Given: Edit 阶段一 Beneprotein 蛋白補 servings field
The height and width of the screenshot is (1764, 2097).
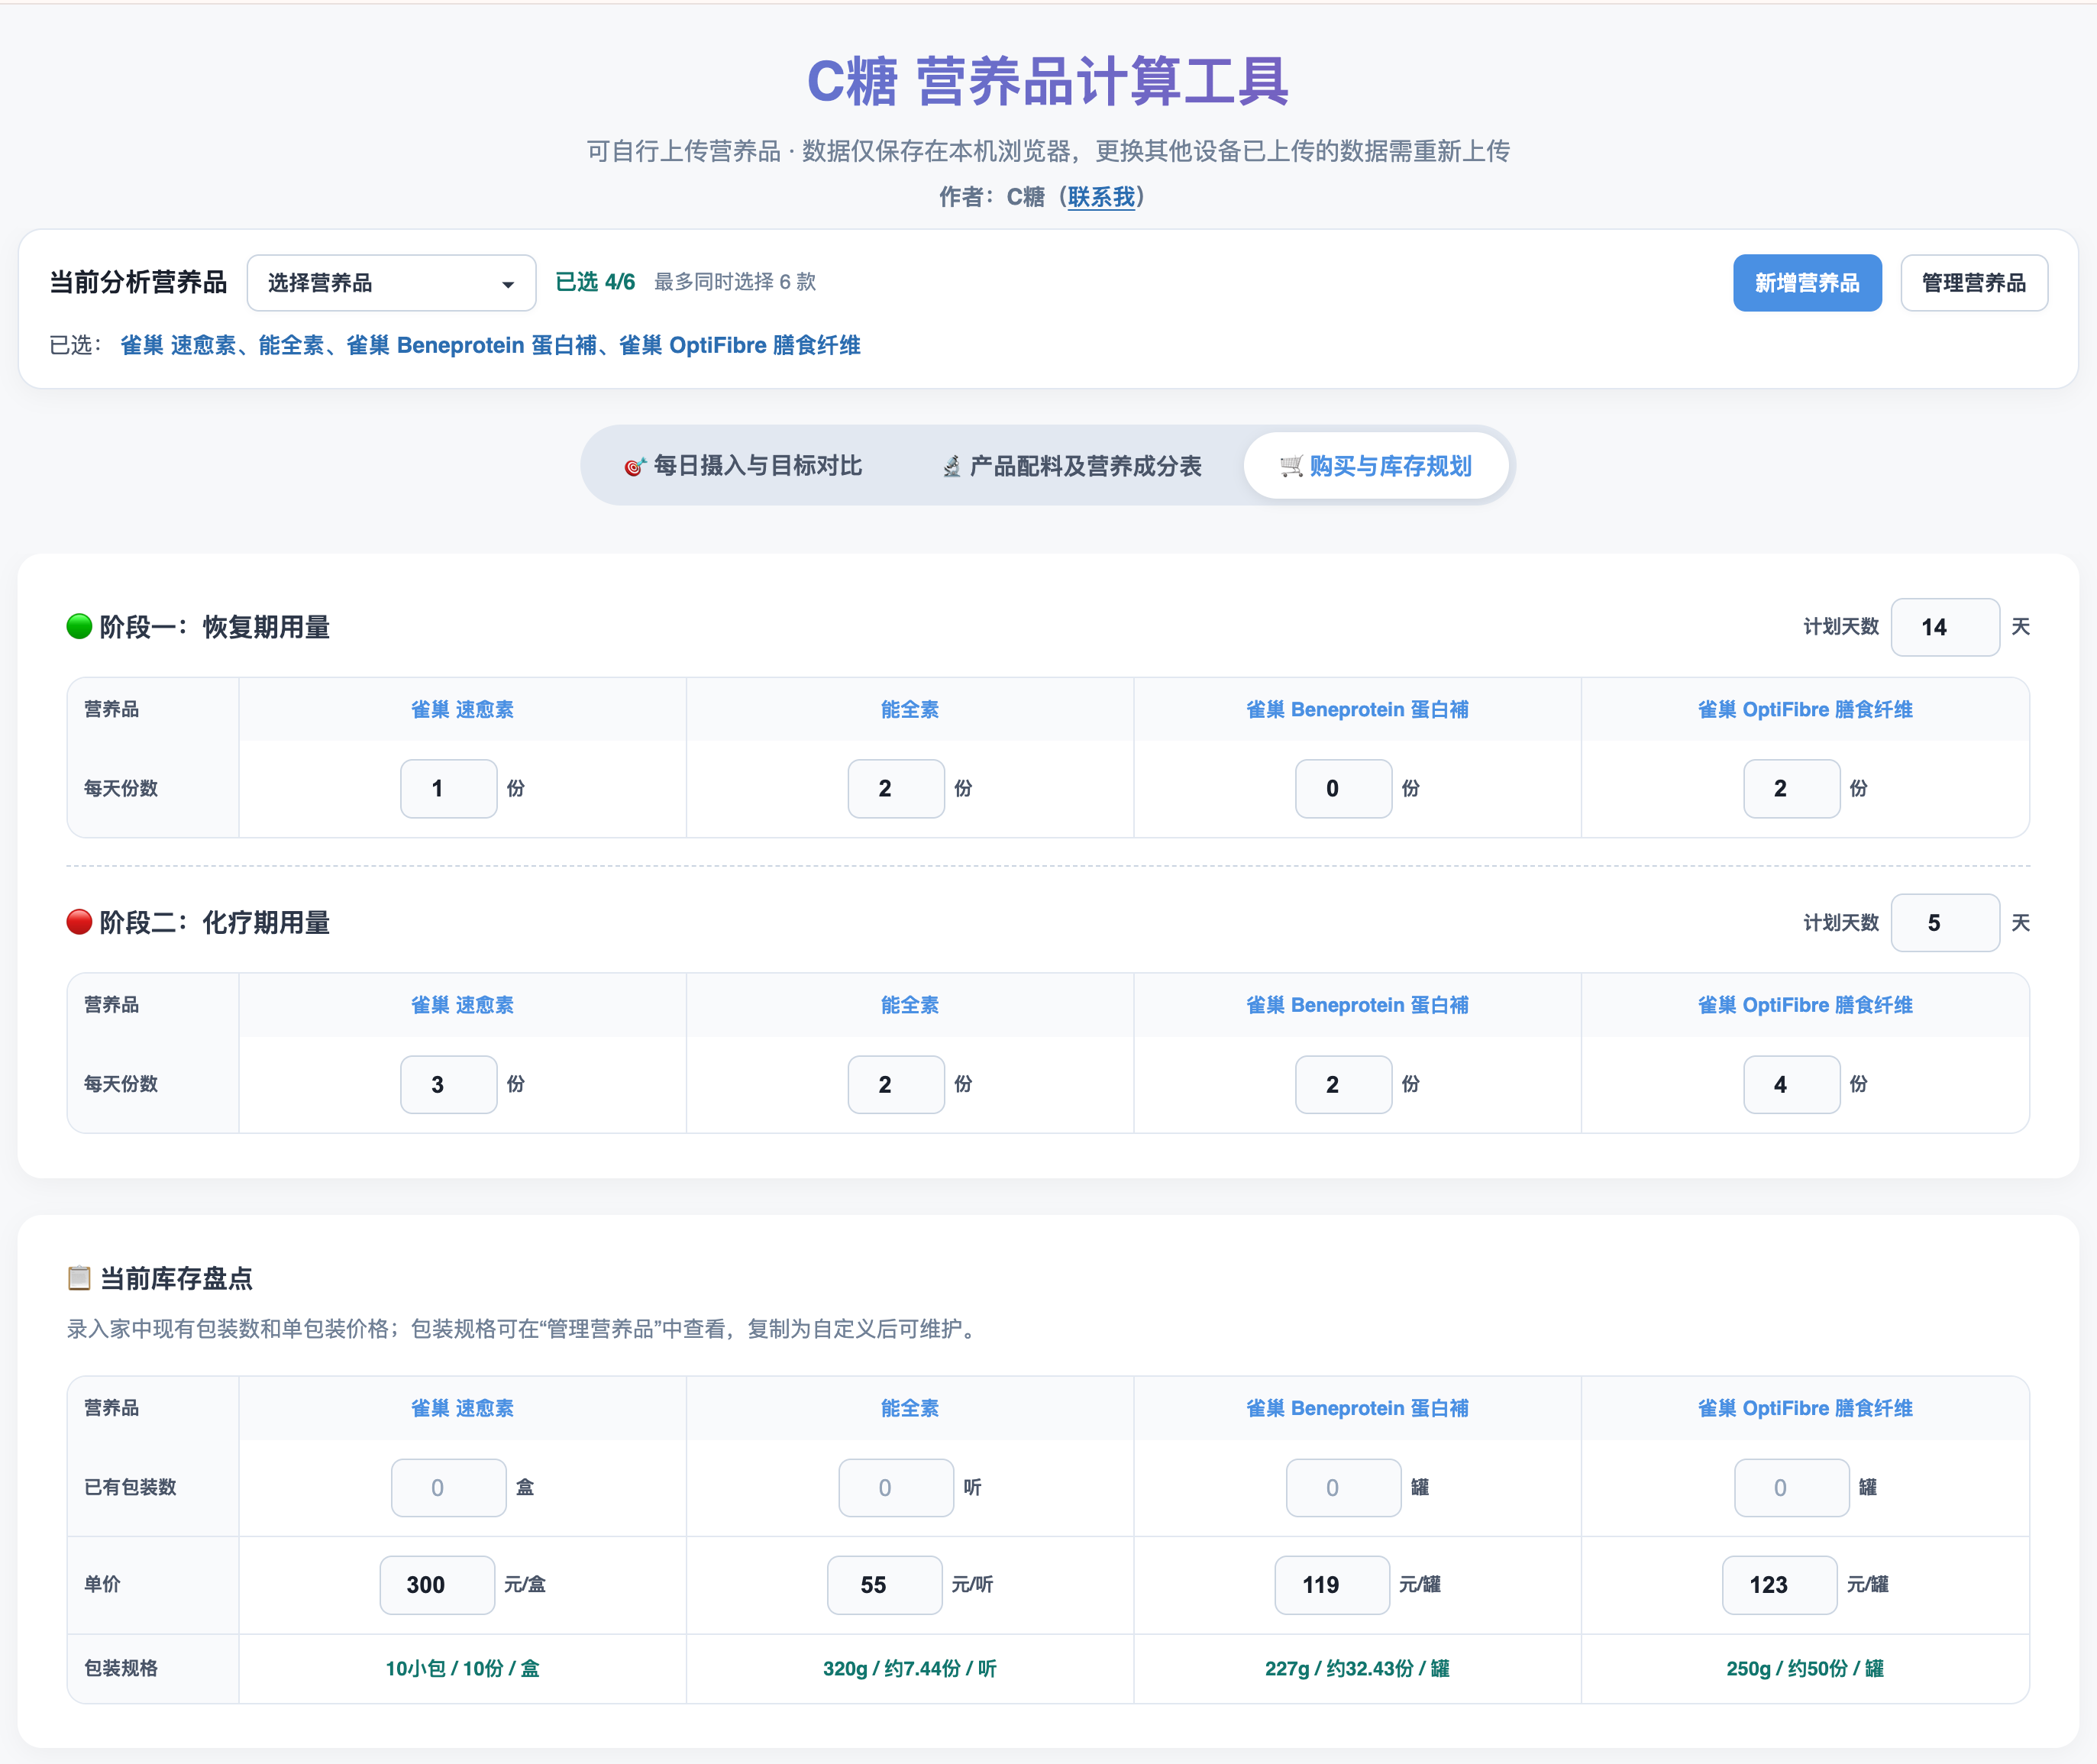Looking at the screenshot, I should click(x=1343, y=788).
